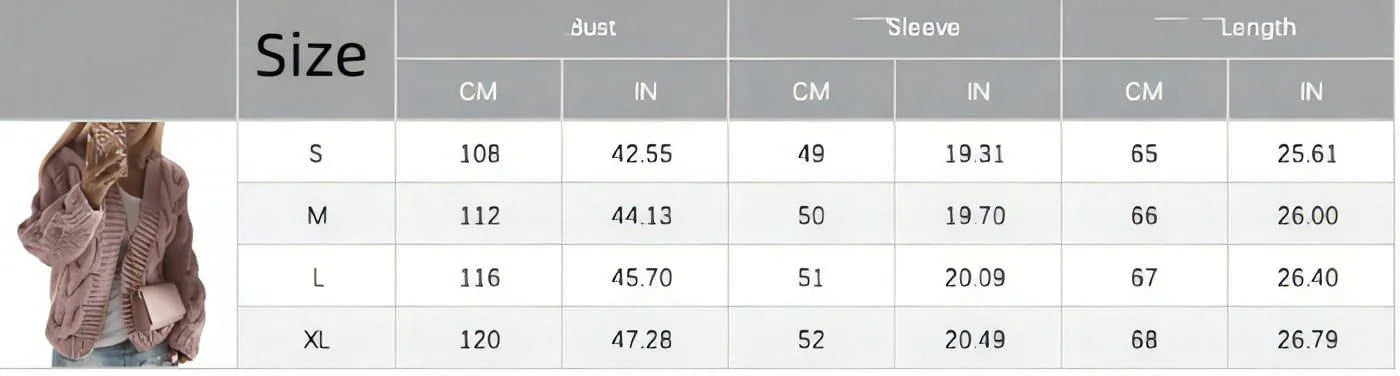Screen dimensions: 1400x376
Task: Select the XL size row label
Action: pyautogui.click(x=316, y=339)
